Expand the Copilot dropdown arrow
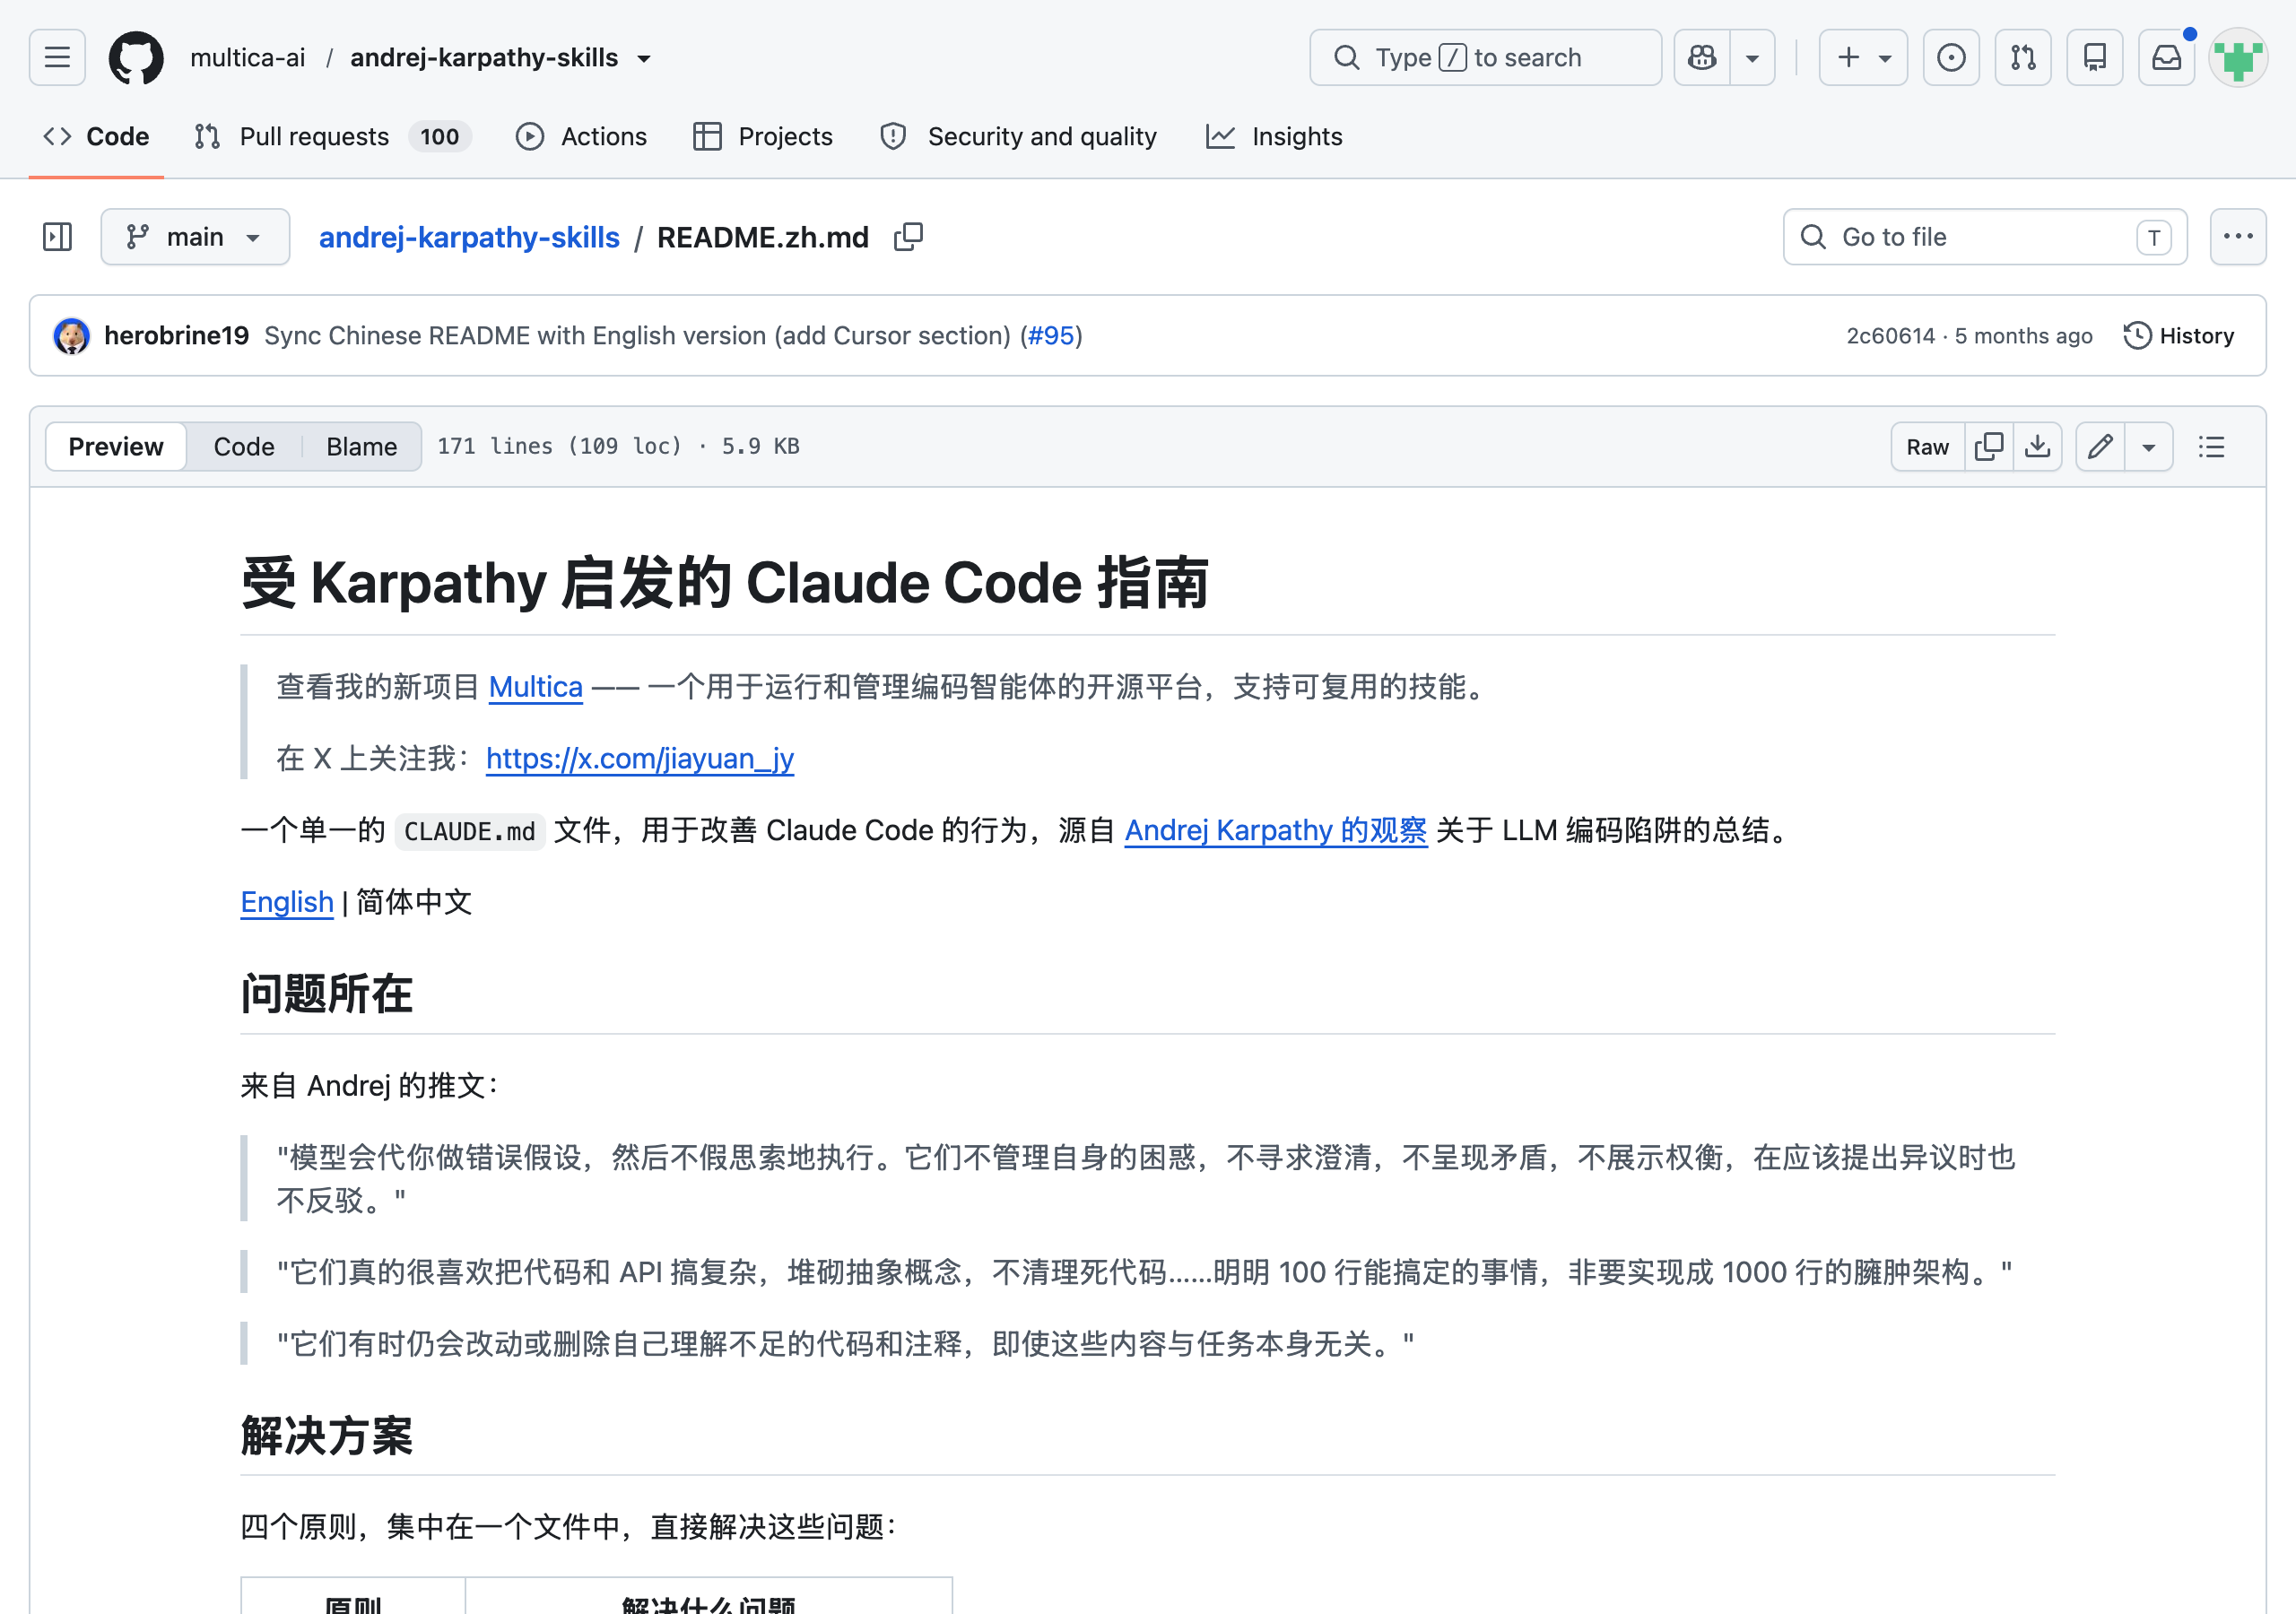This screenshot has width=2296, height=1614. [x=1752, y=57]
